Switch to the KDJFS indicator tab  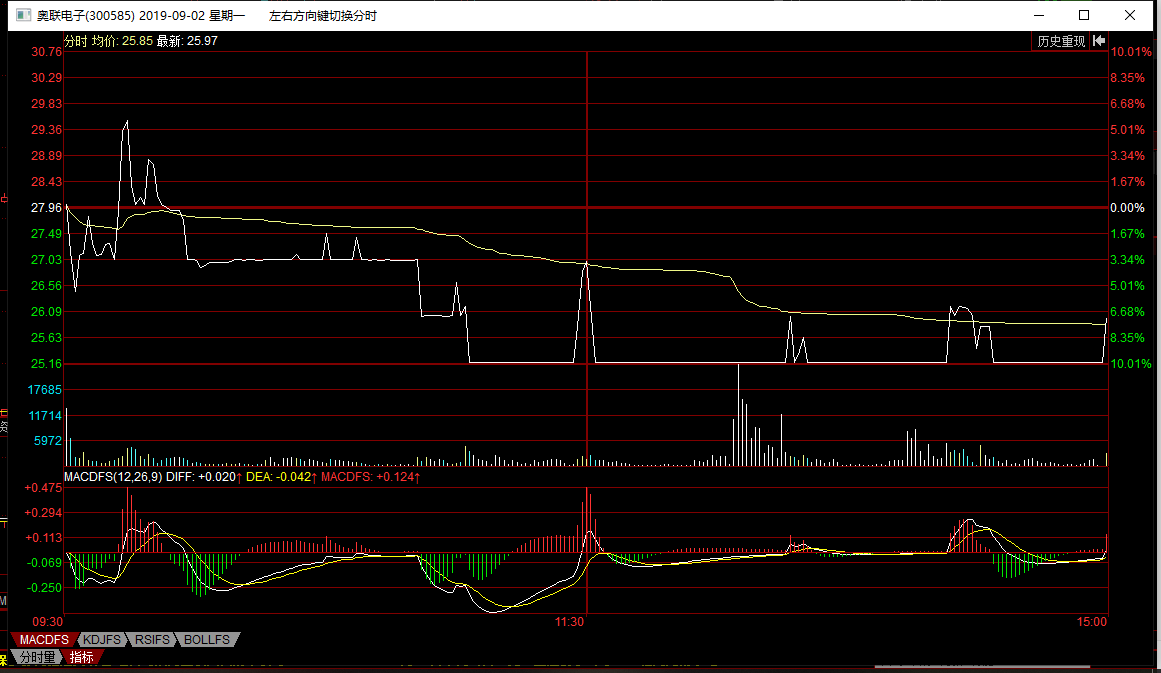tap(101, 640)
